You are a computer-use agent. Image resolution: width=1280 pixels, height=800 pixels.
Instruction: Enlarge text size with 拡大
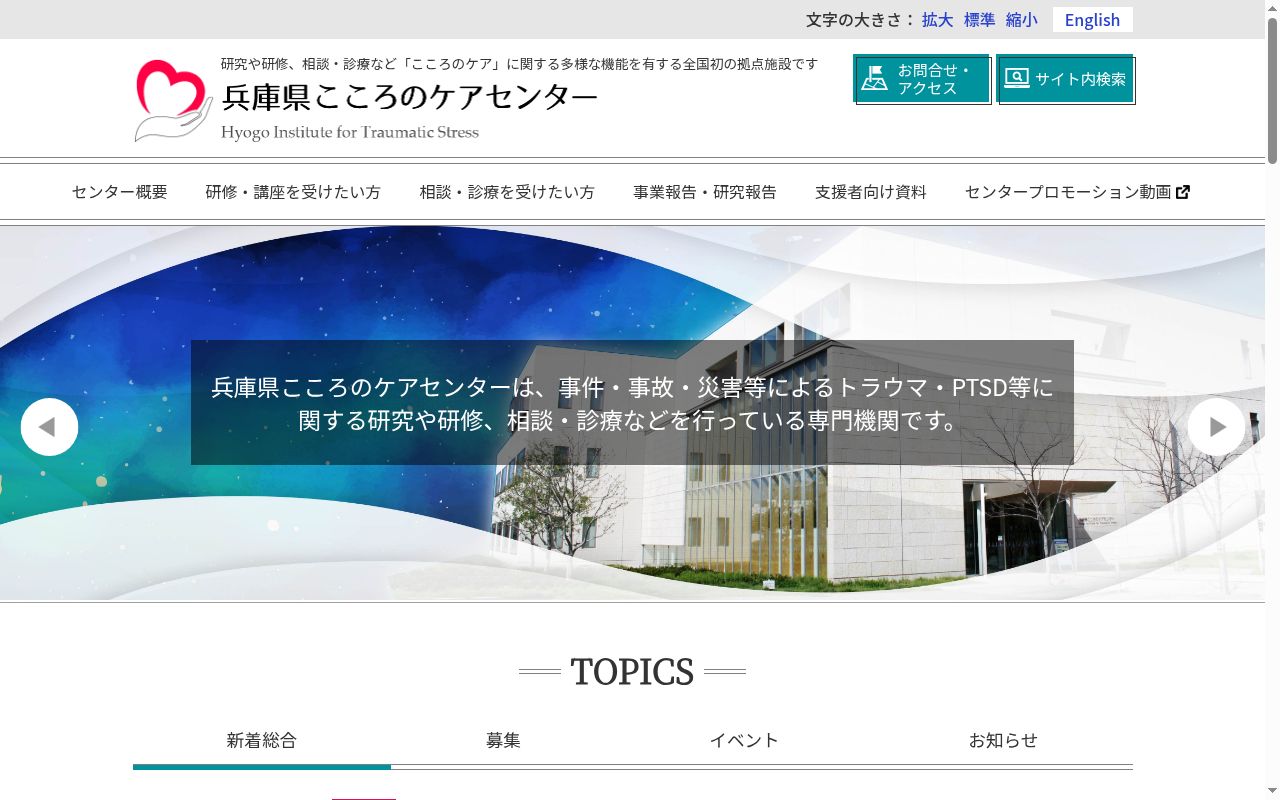938,20
